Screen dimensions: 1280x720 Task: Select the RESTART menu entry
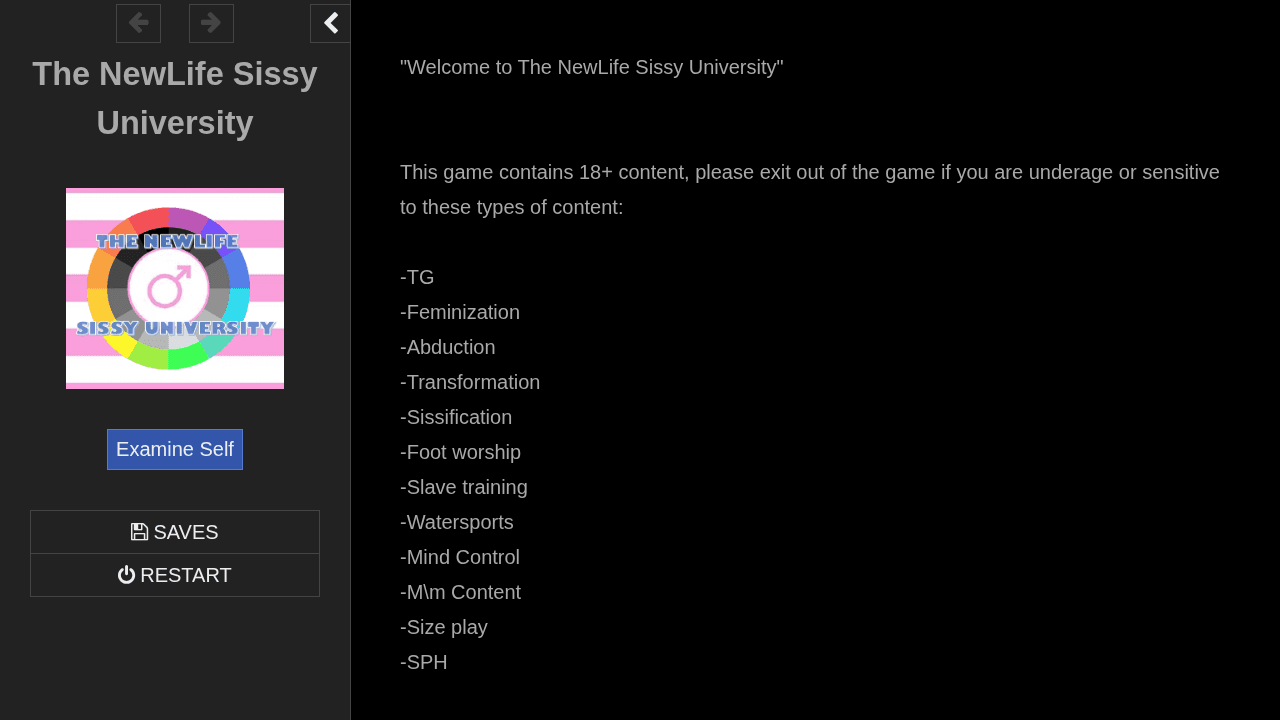tap(175, 575)
